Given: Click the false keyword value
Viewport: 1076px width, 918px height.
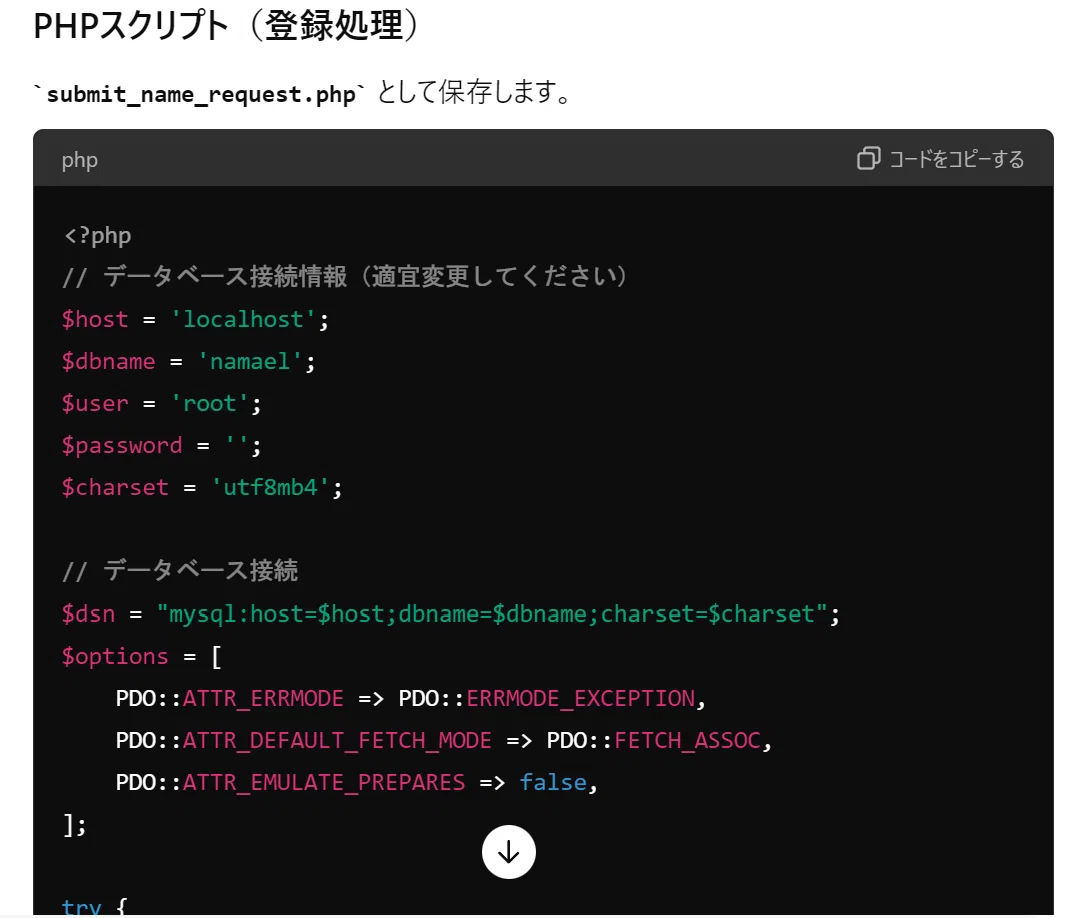Looking at the screenshot, I should pos(553,783).
